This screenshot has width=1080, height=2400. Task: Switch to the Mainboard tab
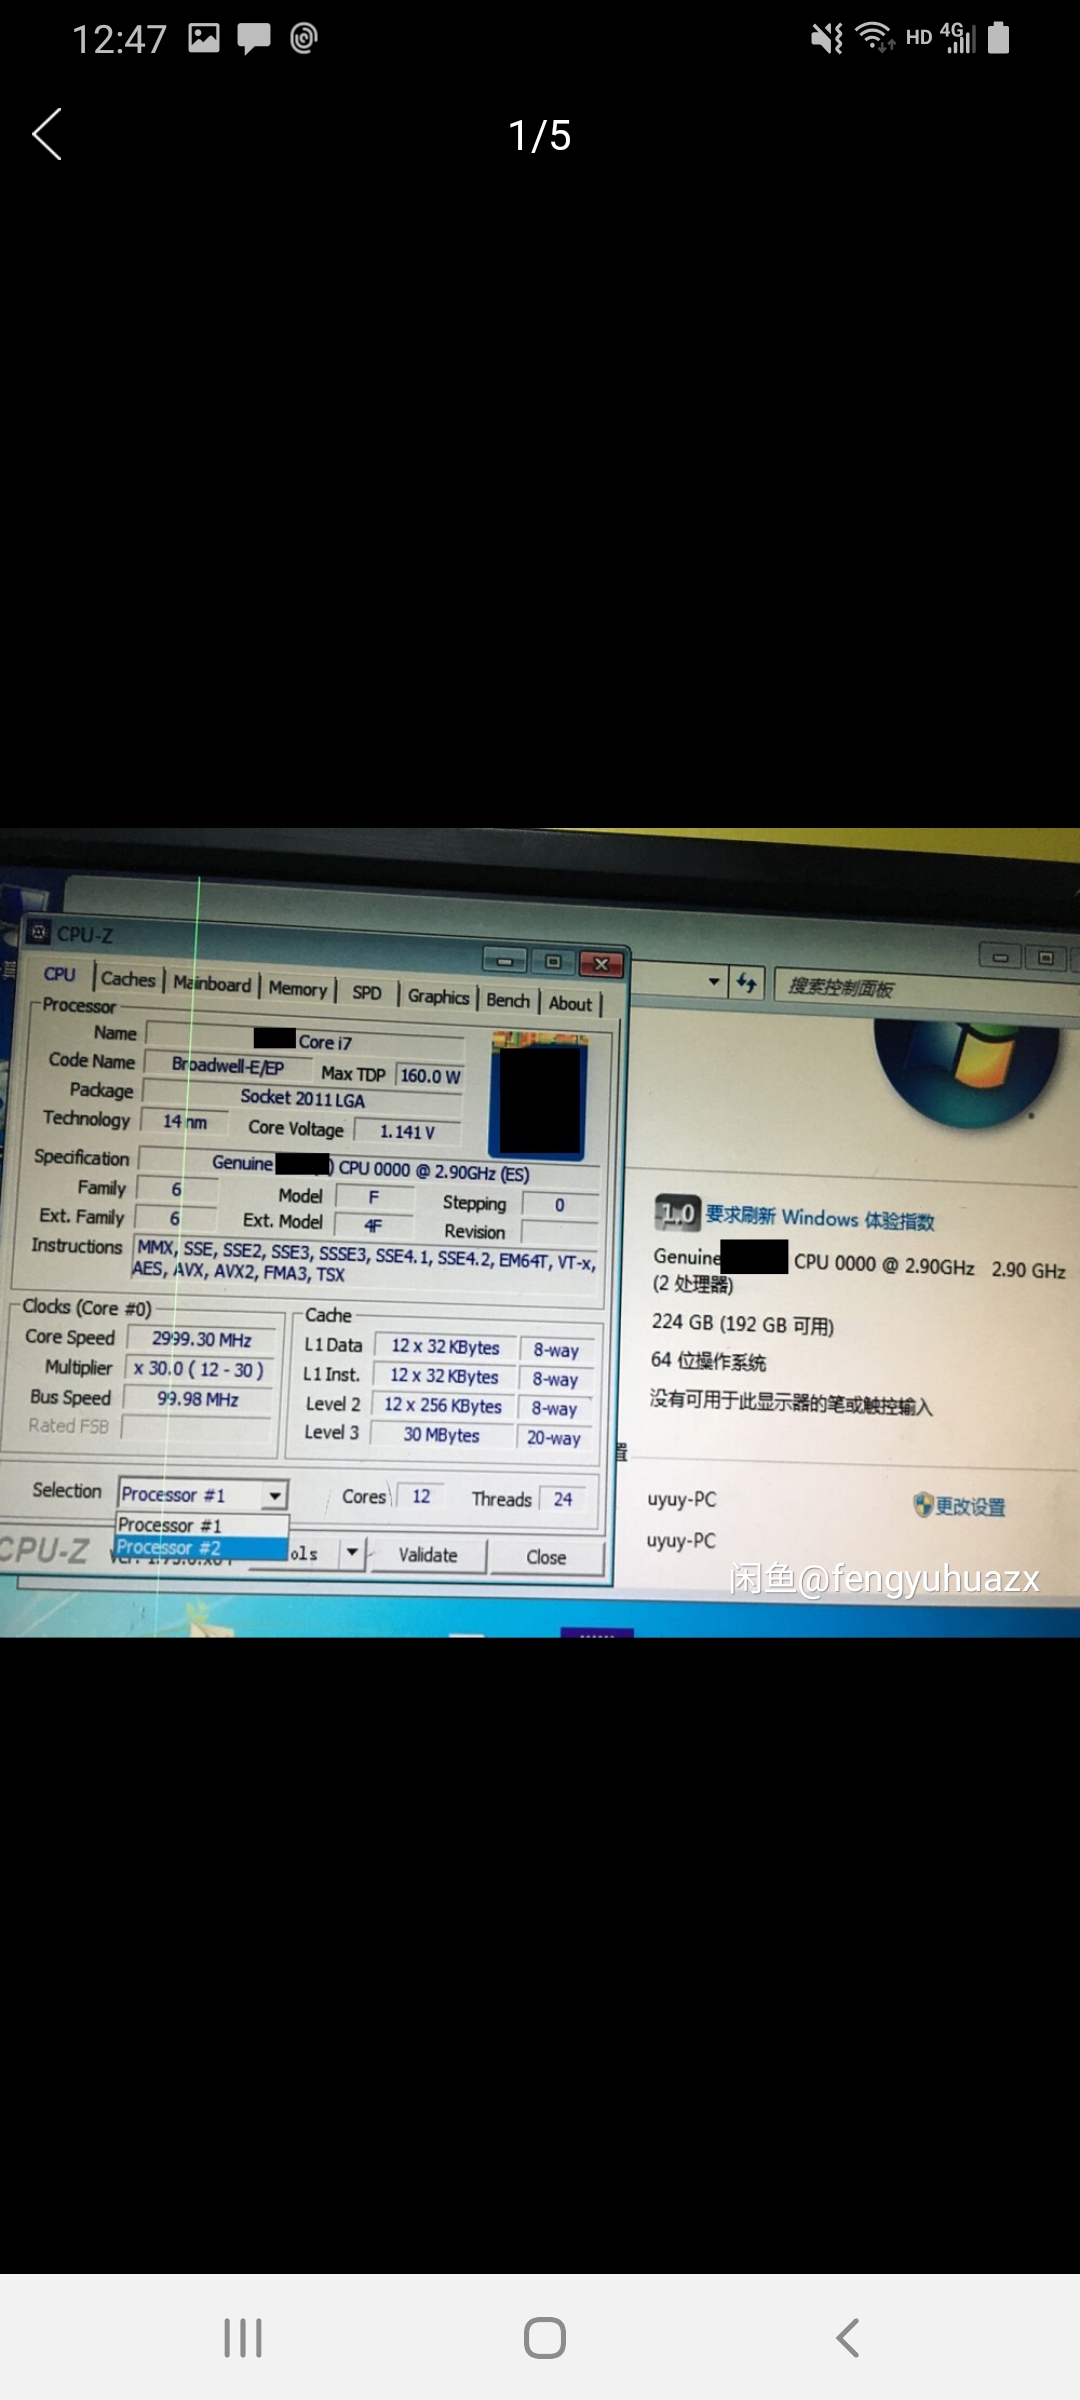[x=212, y=984]
